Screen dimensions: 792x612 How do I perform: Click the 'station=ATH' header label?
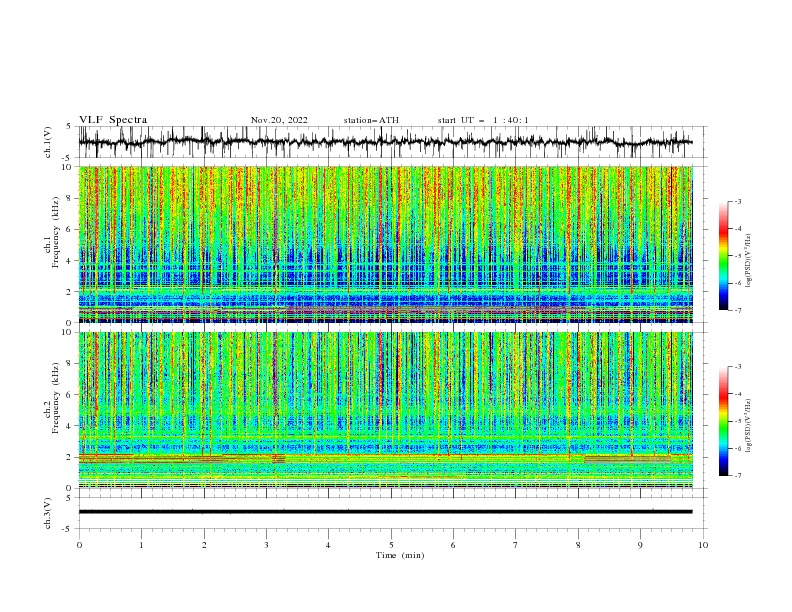[x=371, y=120]
